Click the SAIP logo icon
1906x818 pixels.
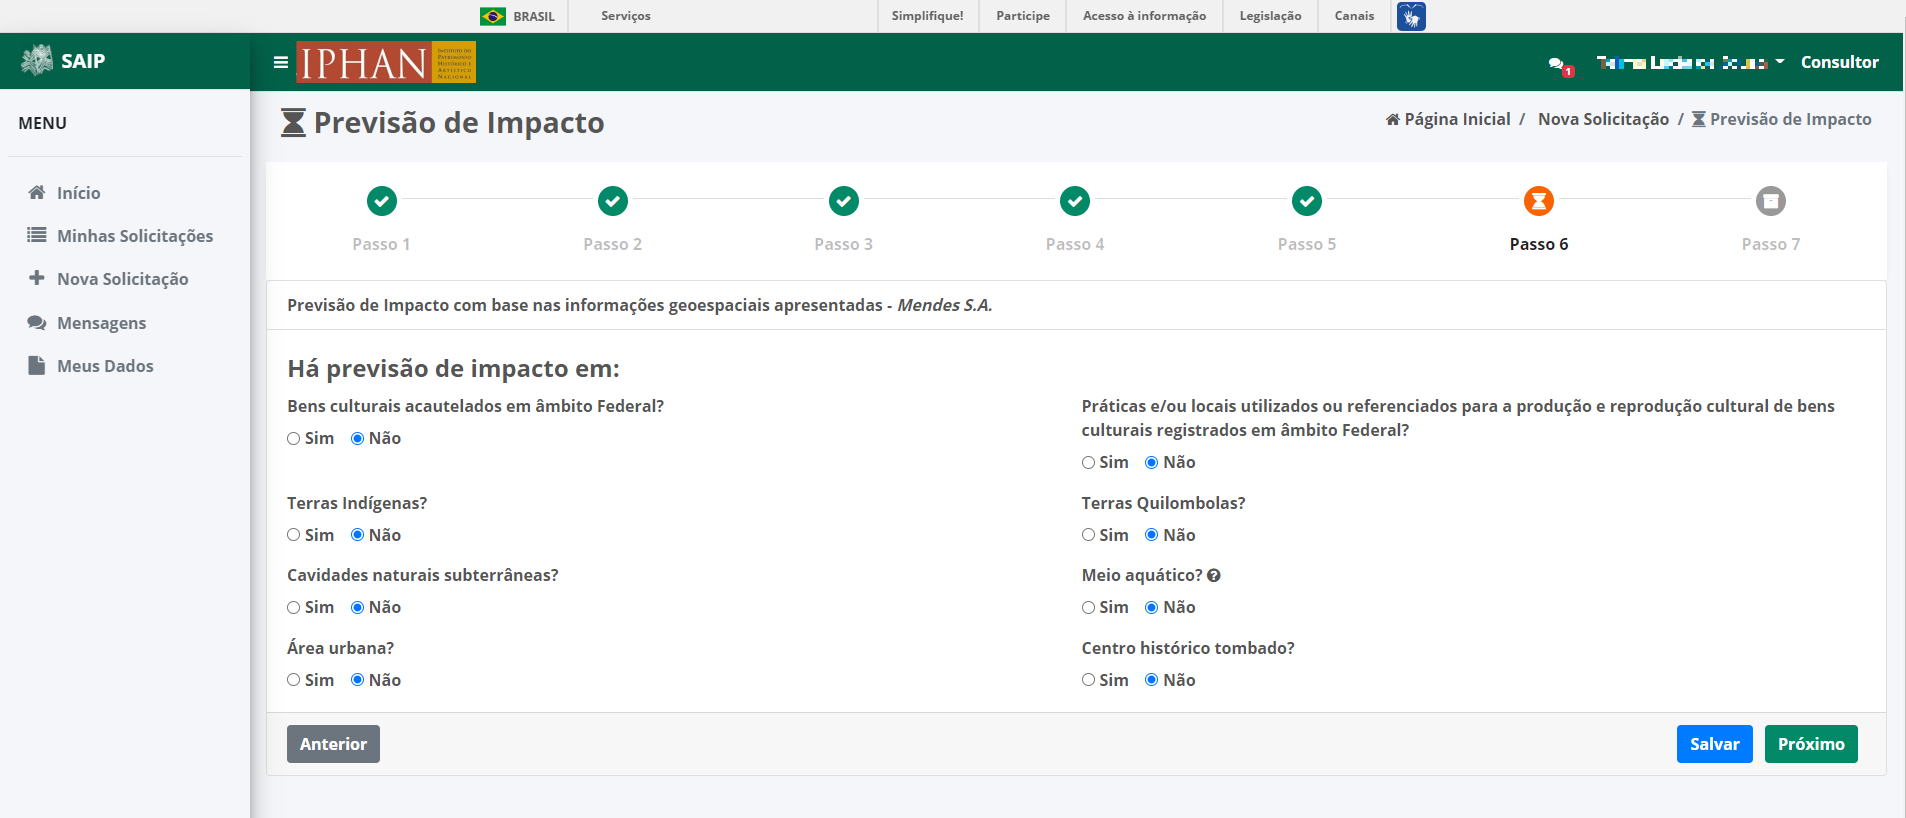point(37,60)
